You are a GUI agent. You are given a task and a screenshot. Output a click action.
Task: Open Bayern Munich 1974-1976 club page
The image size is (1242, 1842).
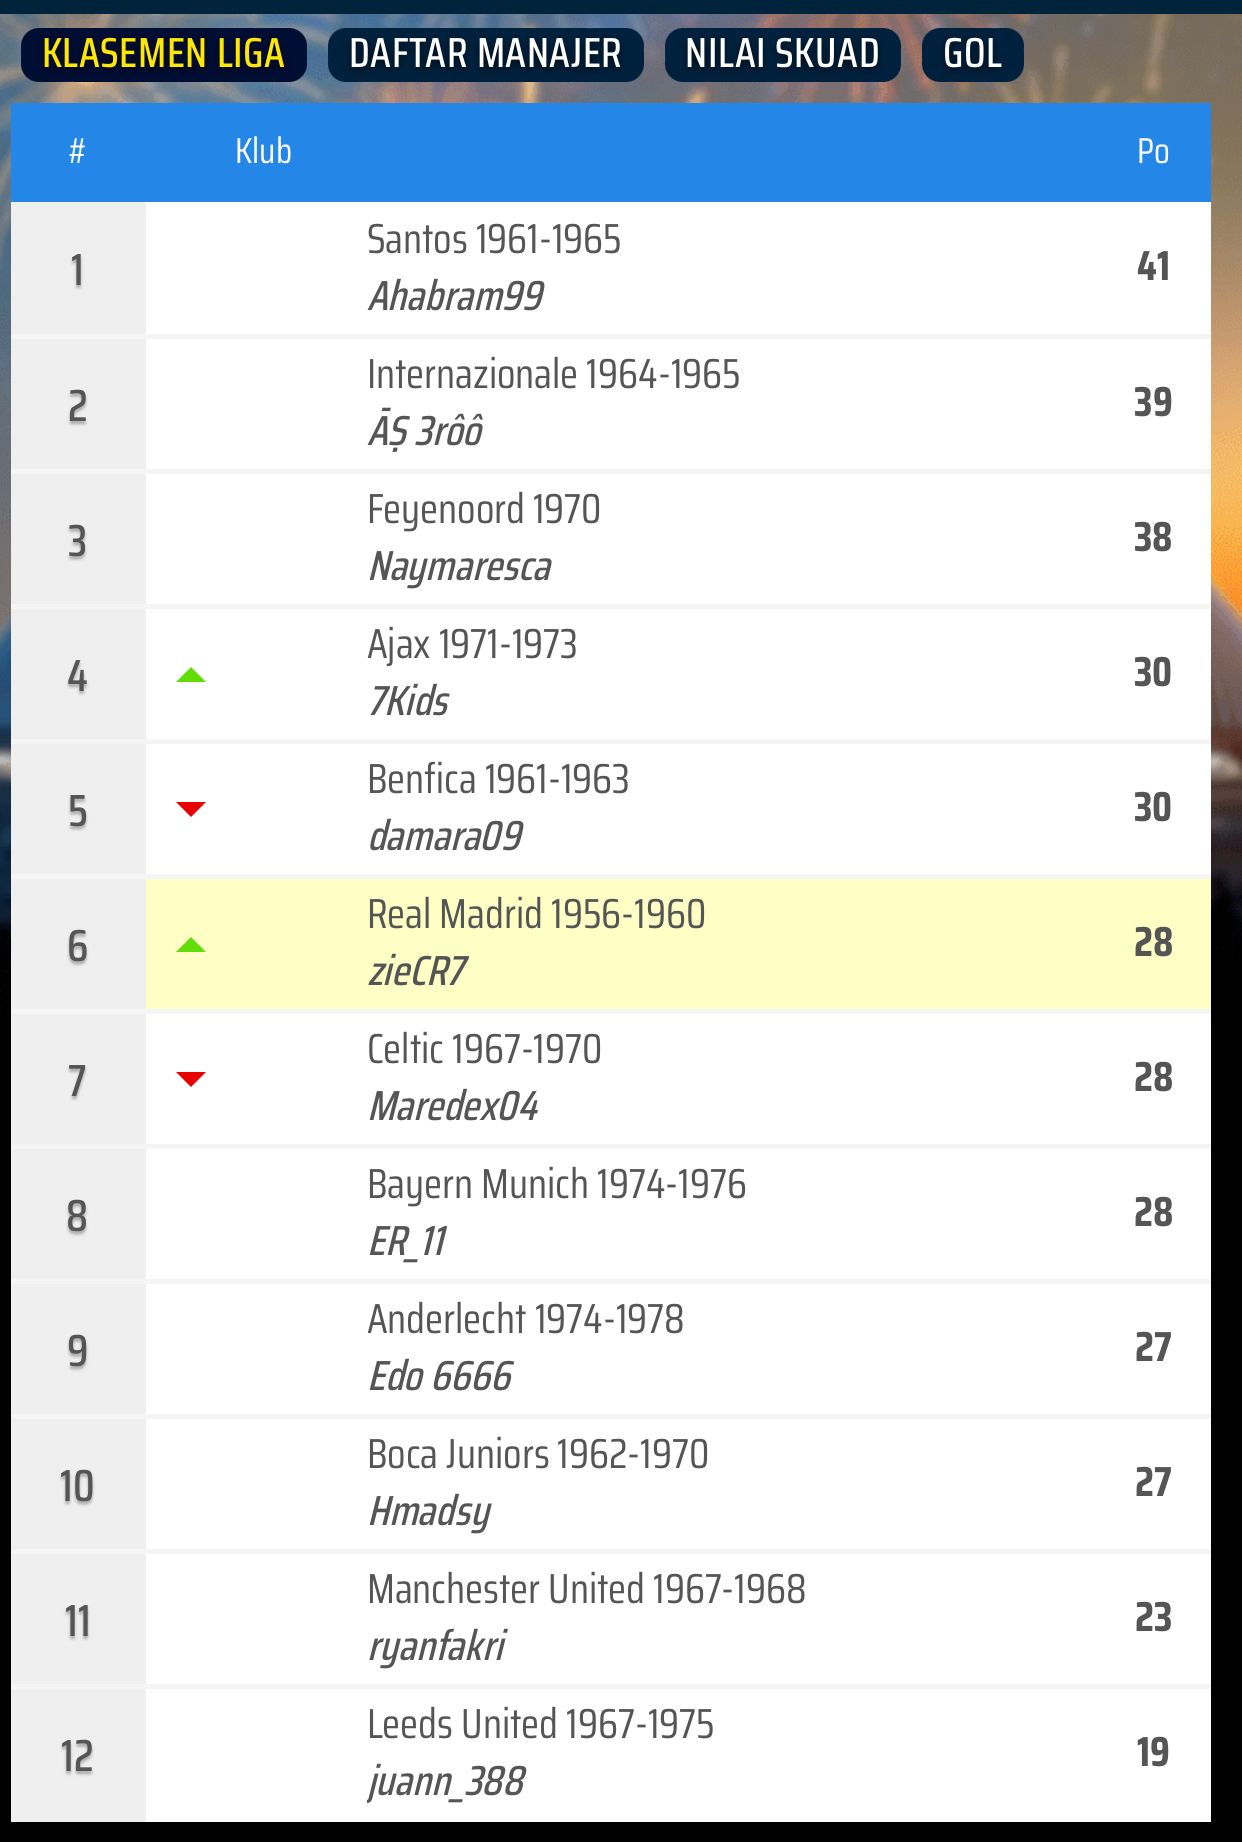pyautogui.click(x=556, y=1185)
